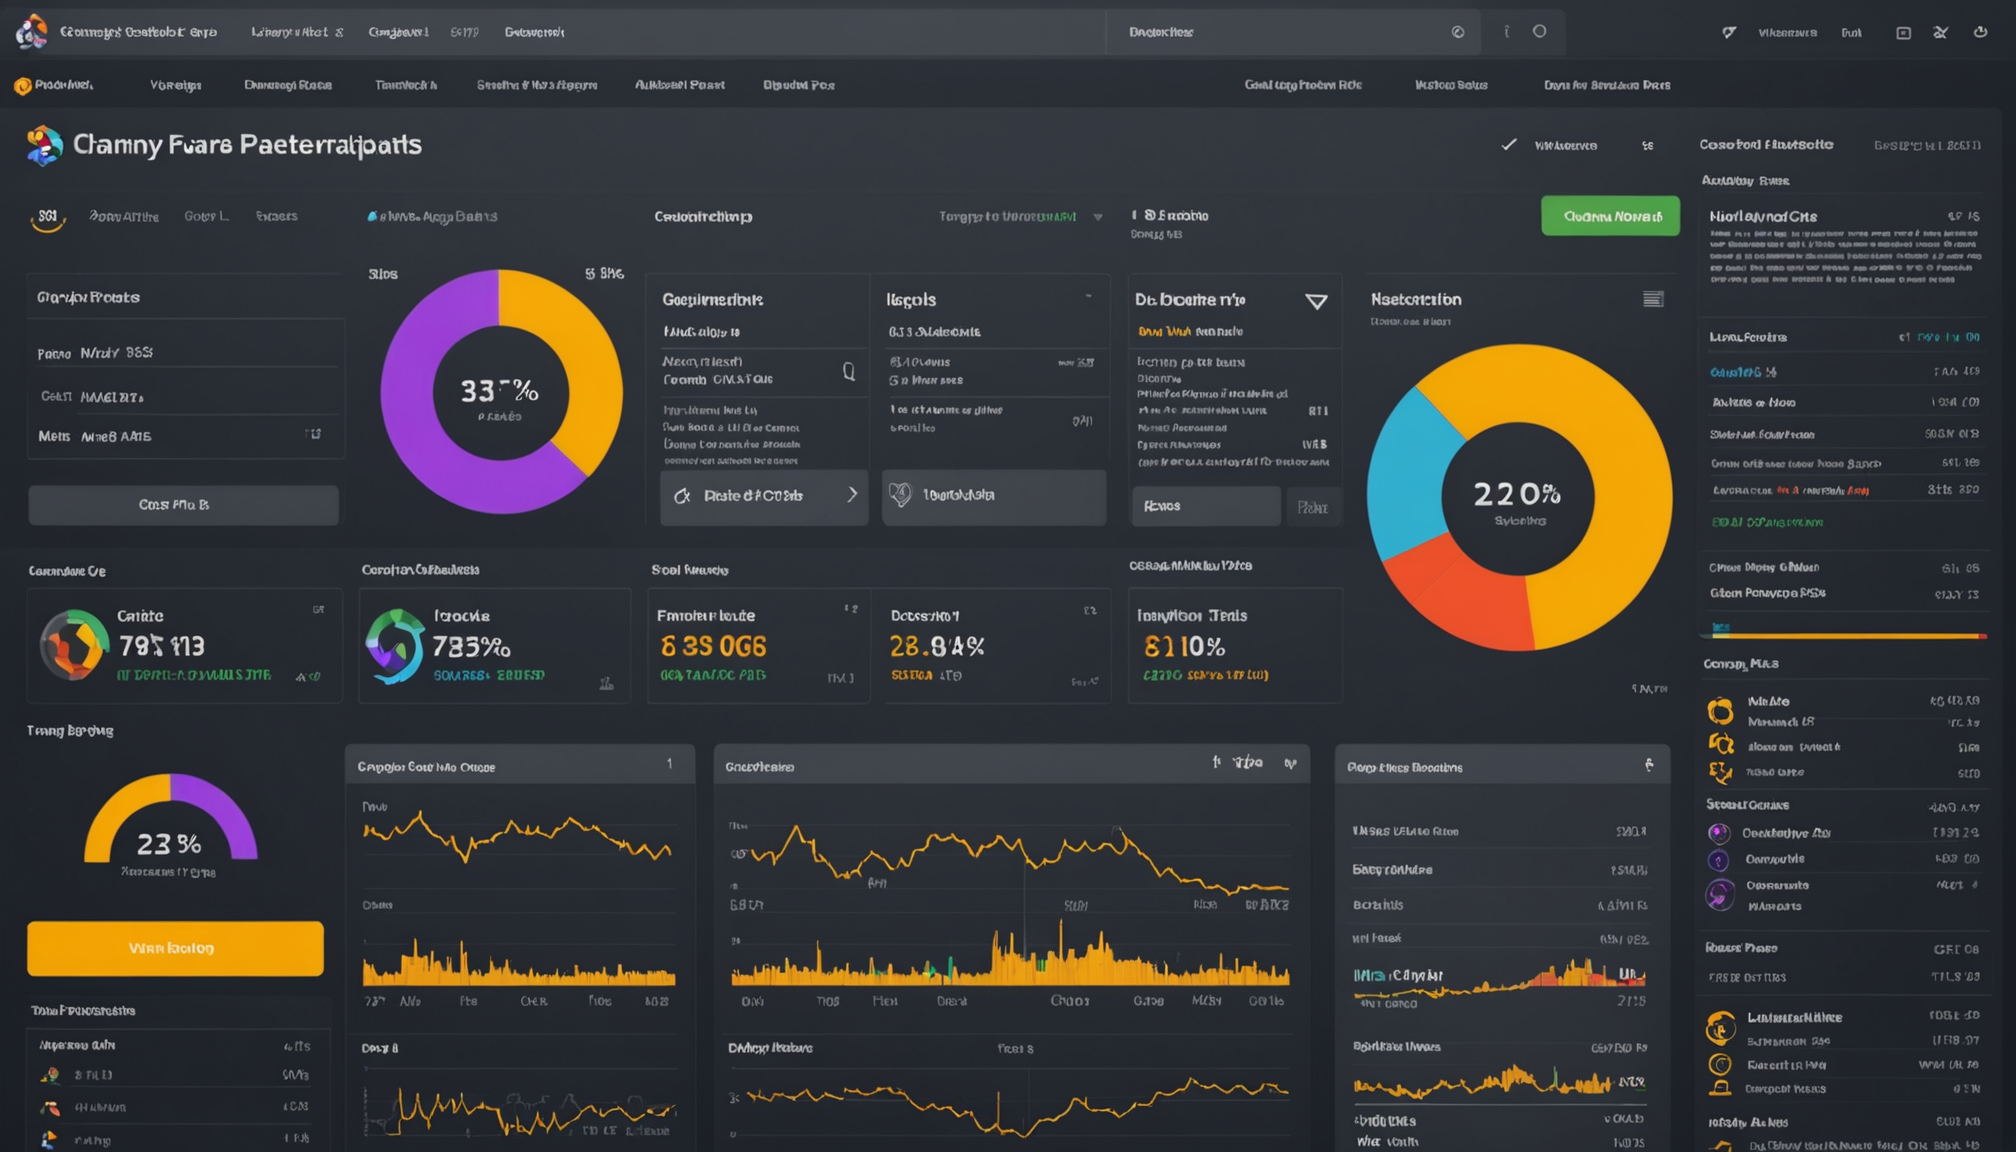2016x1152 pixels.
Task: Expand the triangle dropdown in the Dr. Boonte panel
Action: 1316,301
